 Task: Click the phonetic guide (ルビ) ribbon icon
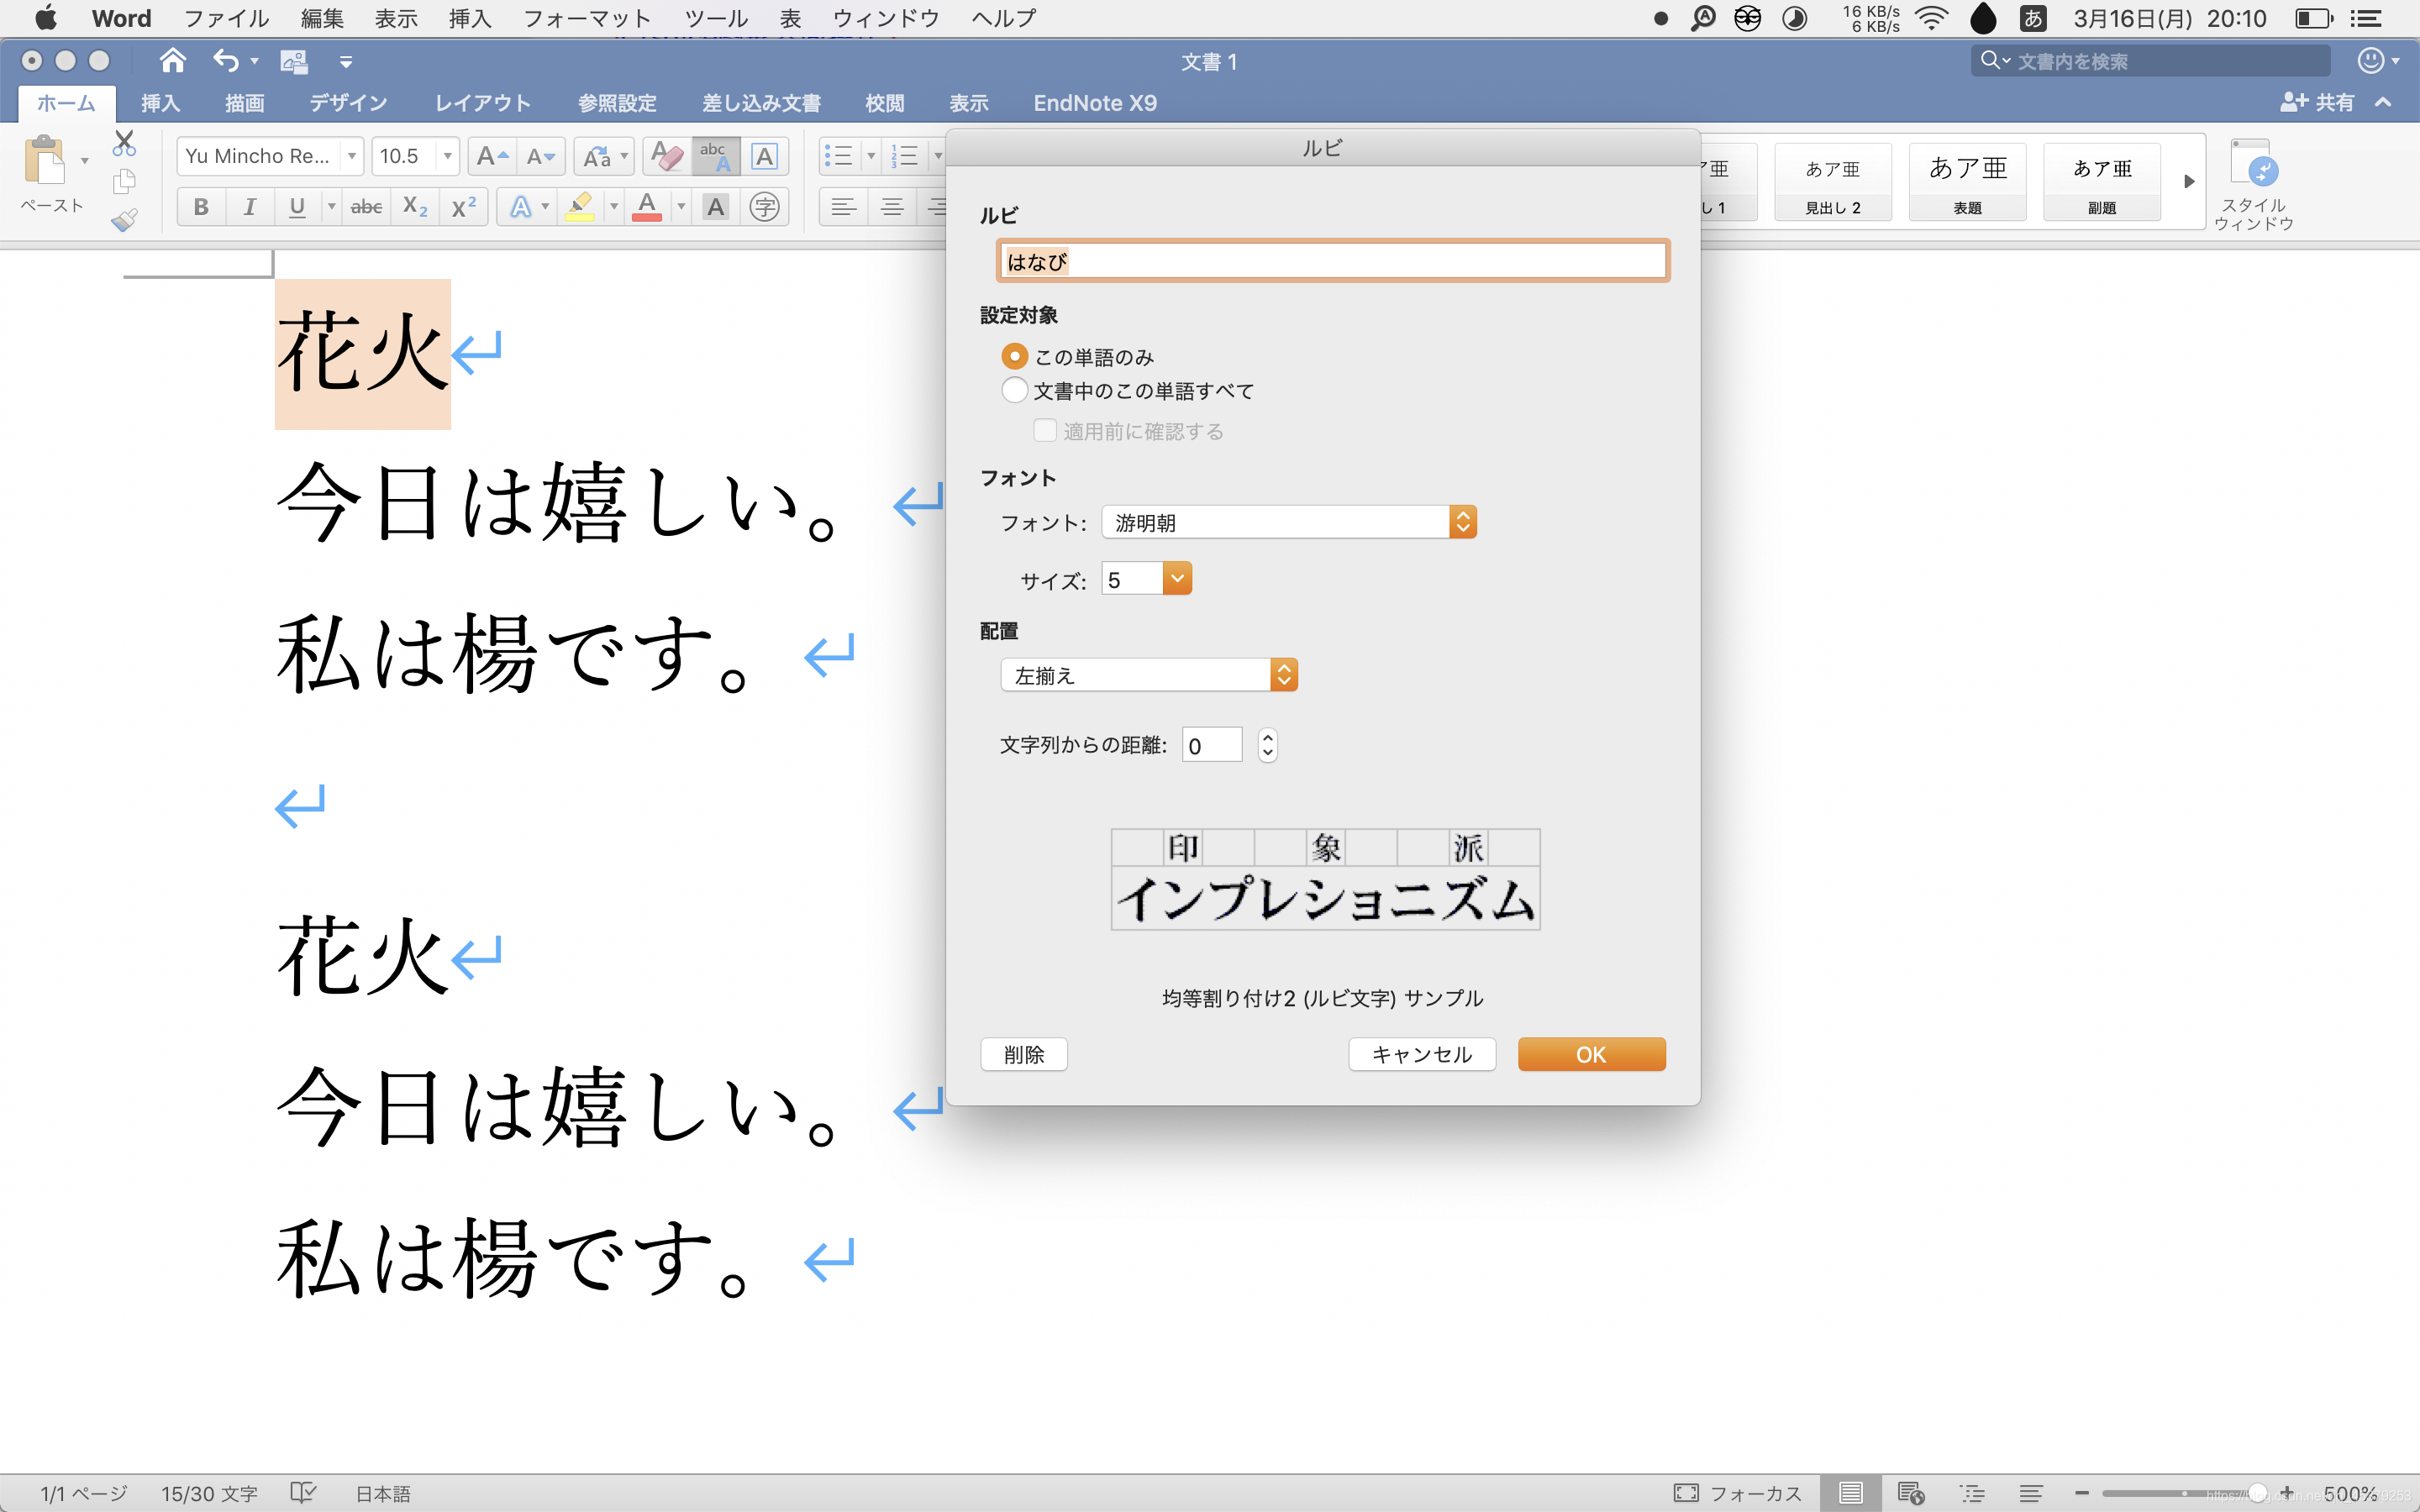pyautogui.click(x=715, y=156)
